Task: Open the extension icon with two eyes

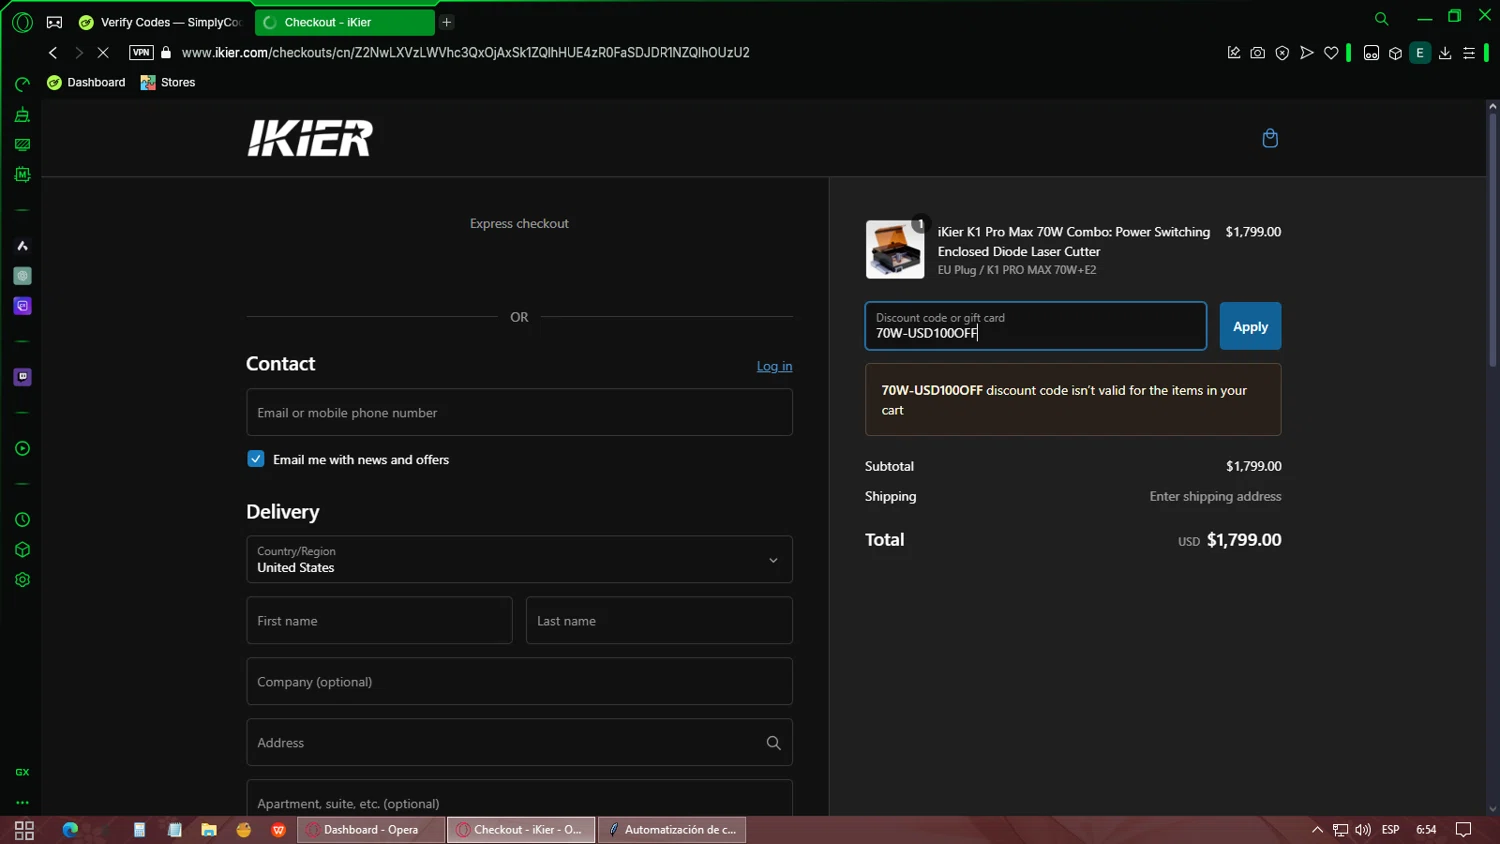Action: tap(1372, 53)
